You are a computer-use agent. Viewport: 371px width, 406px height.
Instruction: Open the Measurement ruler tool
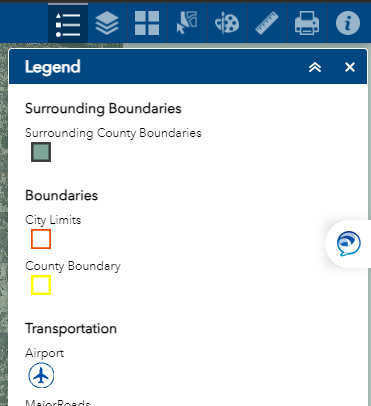(267, 23)
